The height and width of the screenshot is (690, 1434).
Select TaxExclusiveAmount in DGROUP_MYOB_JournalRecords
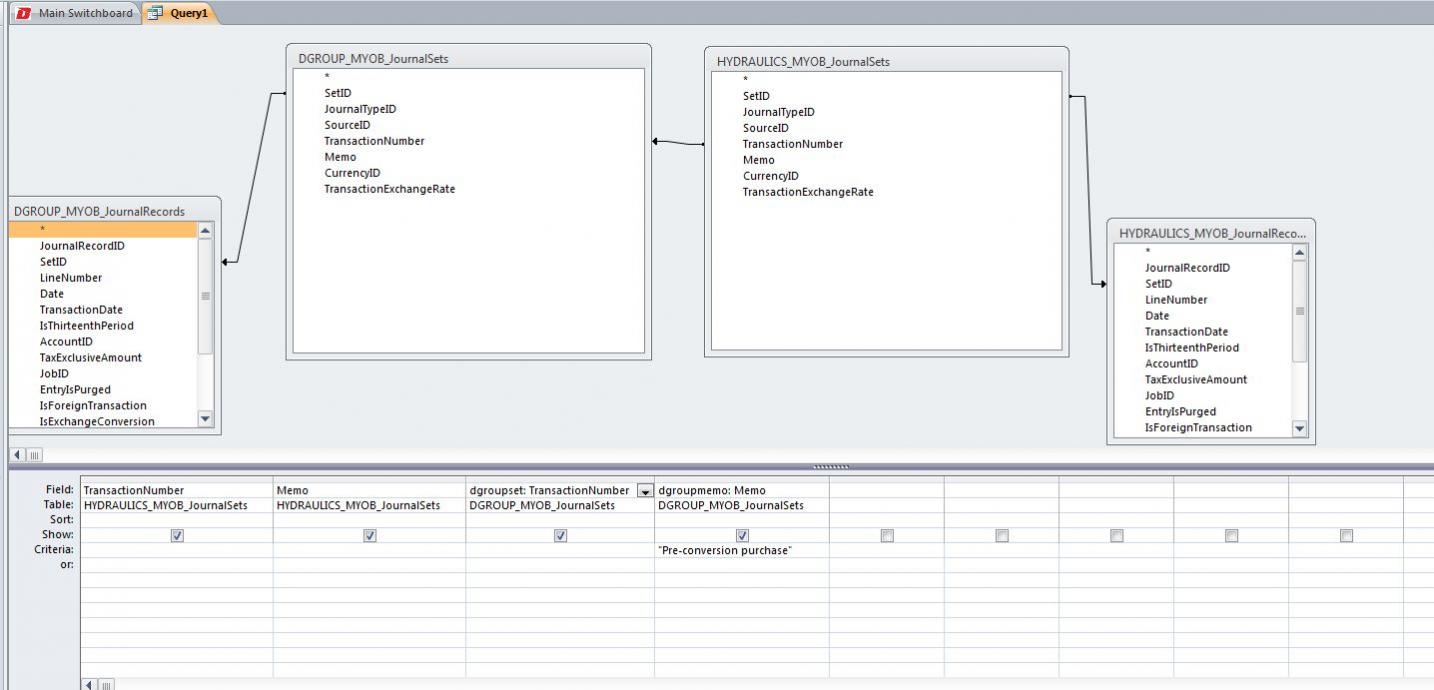point(90,358)
